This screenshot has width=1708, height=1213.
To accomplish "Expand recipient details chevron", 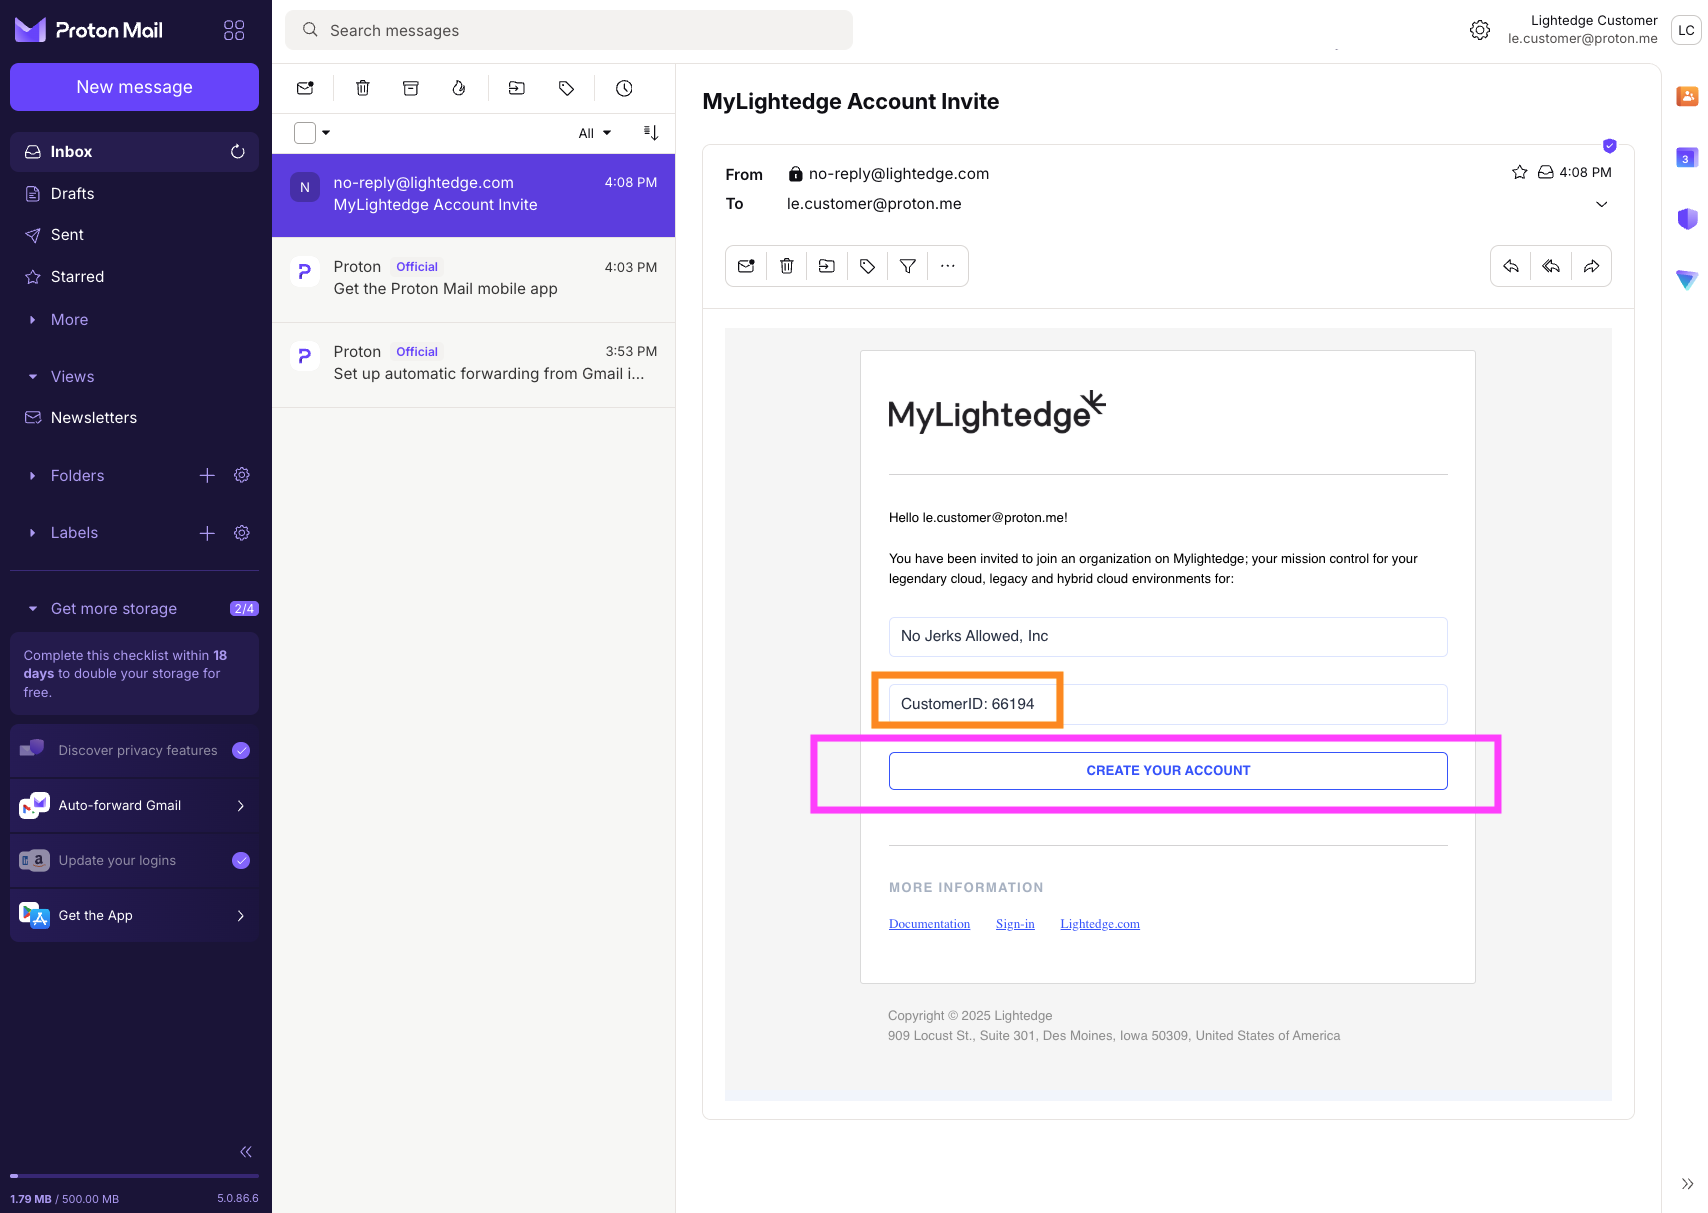I will coord(1601,204).
